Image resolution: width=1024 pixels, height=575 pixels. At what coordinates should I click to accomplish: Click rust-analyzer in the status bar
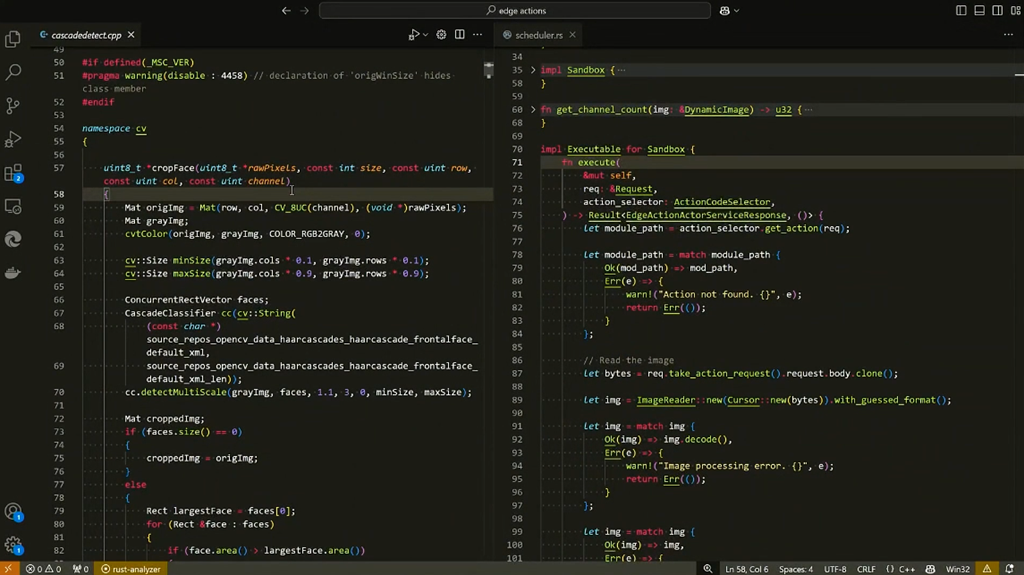tap(131, 569)
